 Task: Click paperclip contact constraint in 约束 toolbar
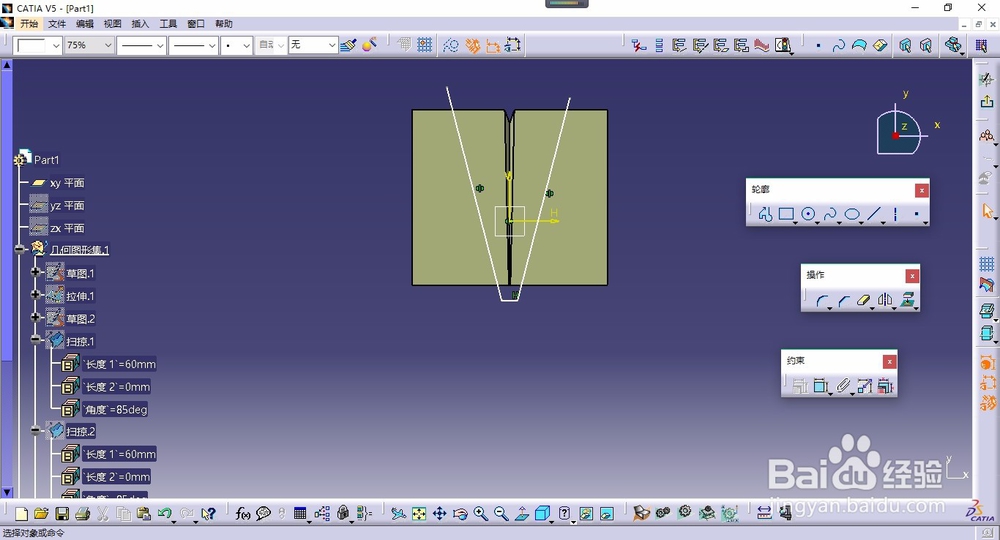tap(843, 386)
